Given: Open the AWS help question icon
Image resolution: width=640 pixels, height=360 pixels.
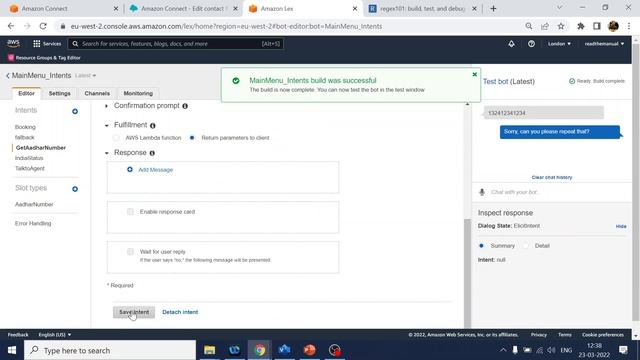Looking at the screenshot, I should coord(531,44).
